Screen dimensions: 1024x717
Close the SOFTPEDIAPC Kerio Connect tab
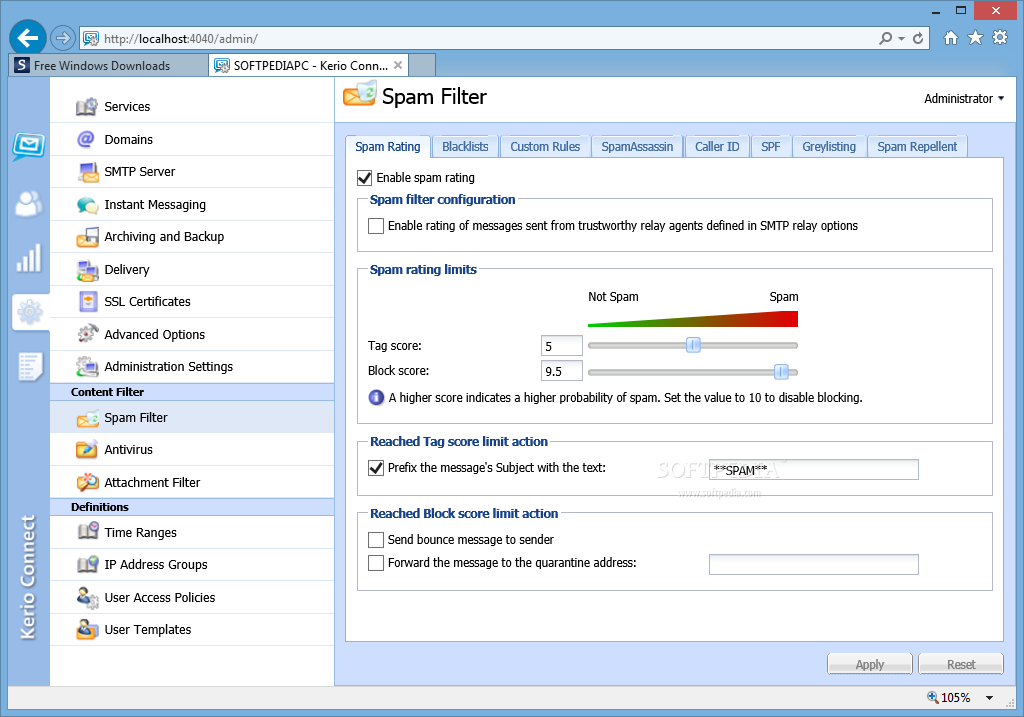pyautogui.click(x=398, y=65)
